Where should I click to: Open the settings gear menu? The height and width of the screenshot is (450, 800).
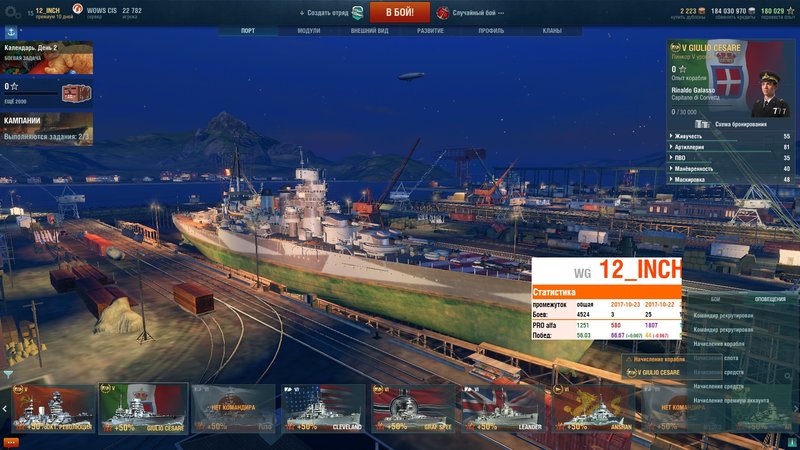[12, 13]
